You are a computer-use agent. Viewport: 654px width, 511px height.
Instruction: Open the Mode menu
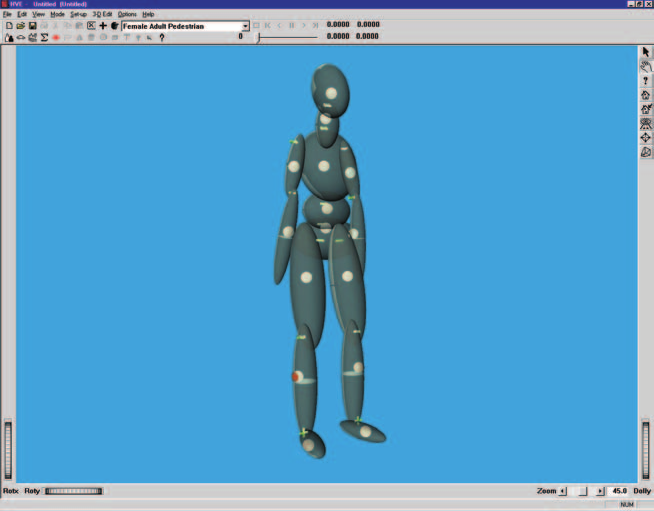click(57, 14)
